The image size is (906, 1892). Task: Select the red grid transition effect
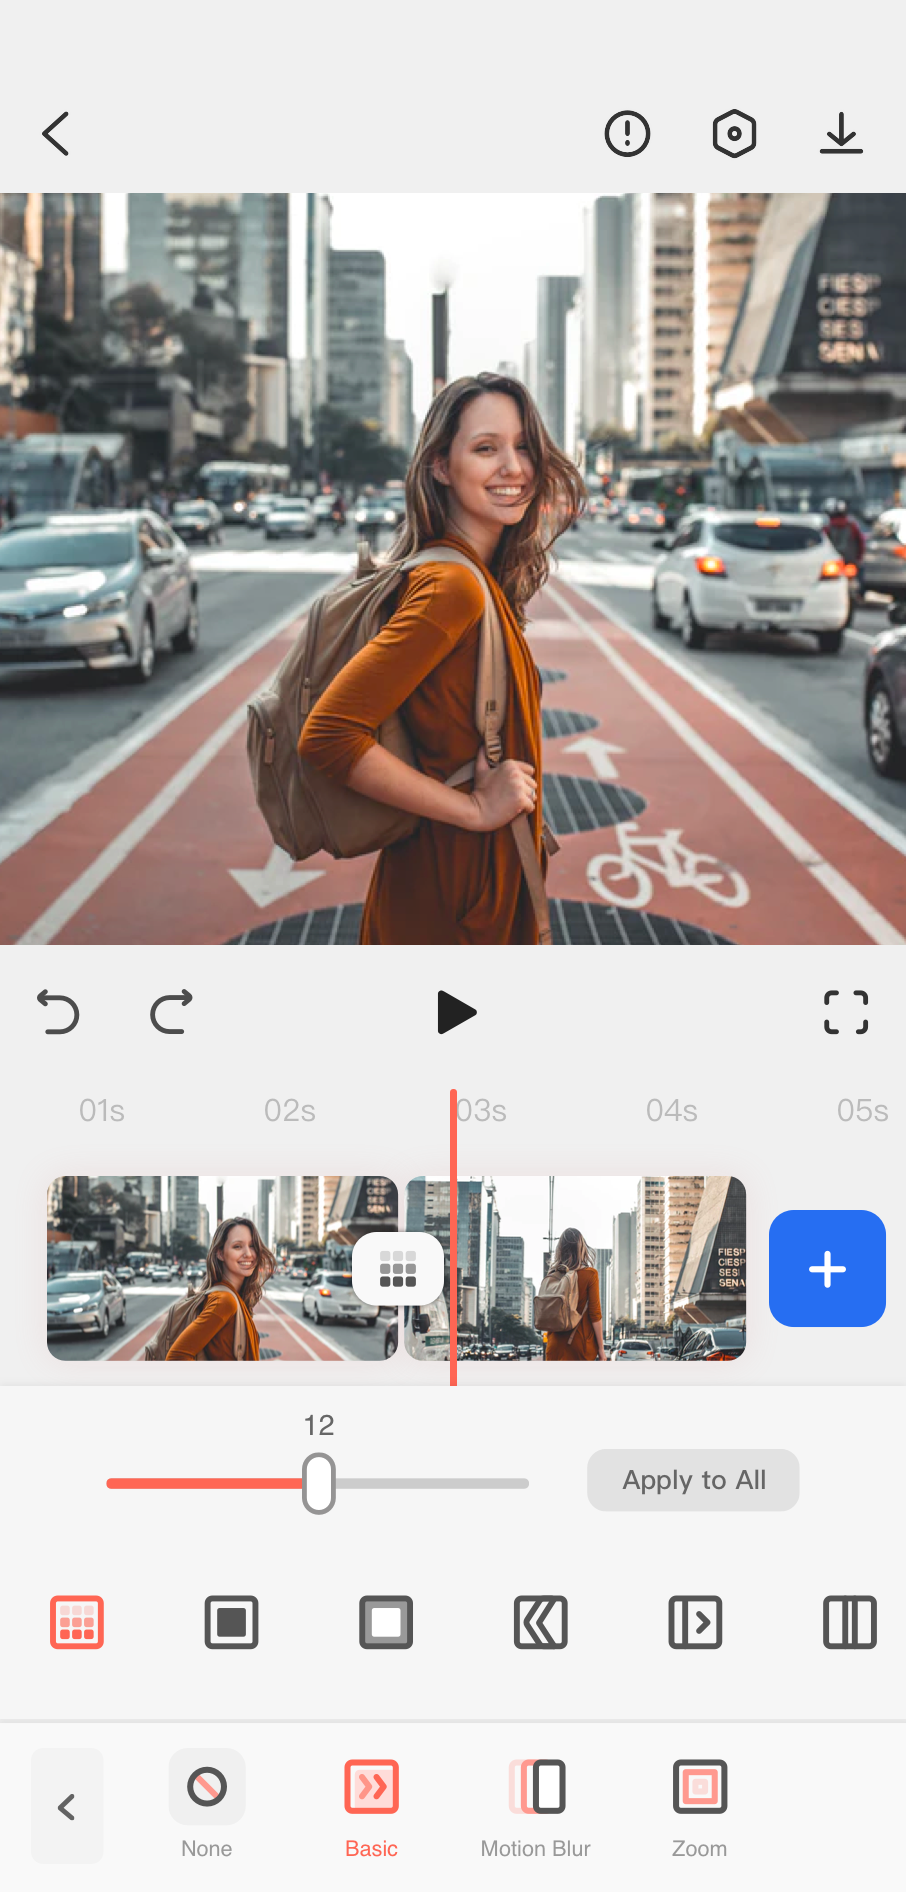77,1622
